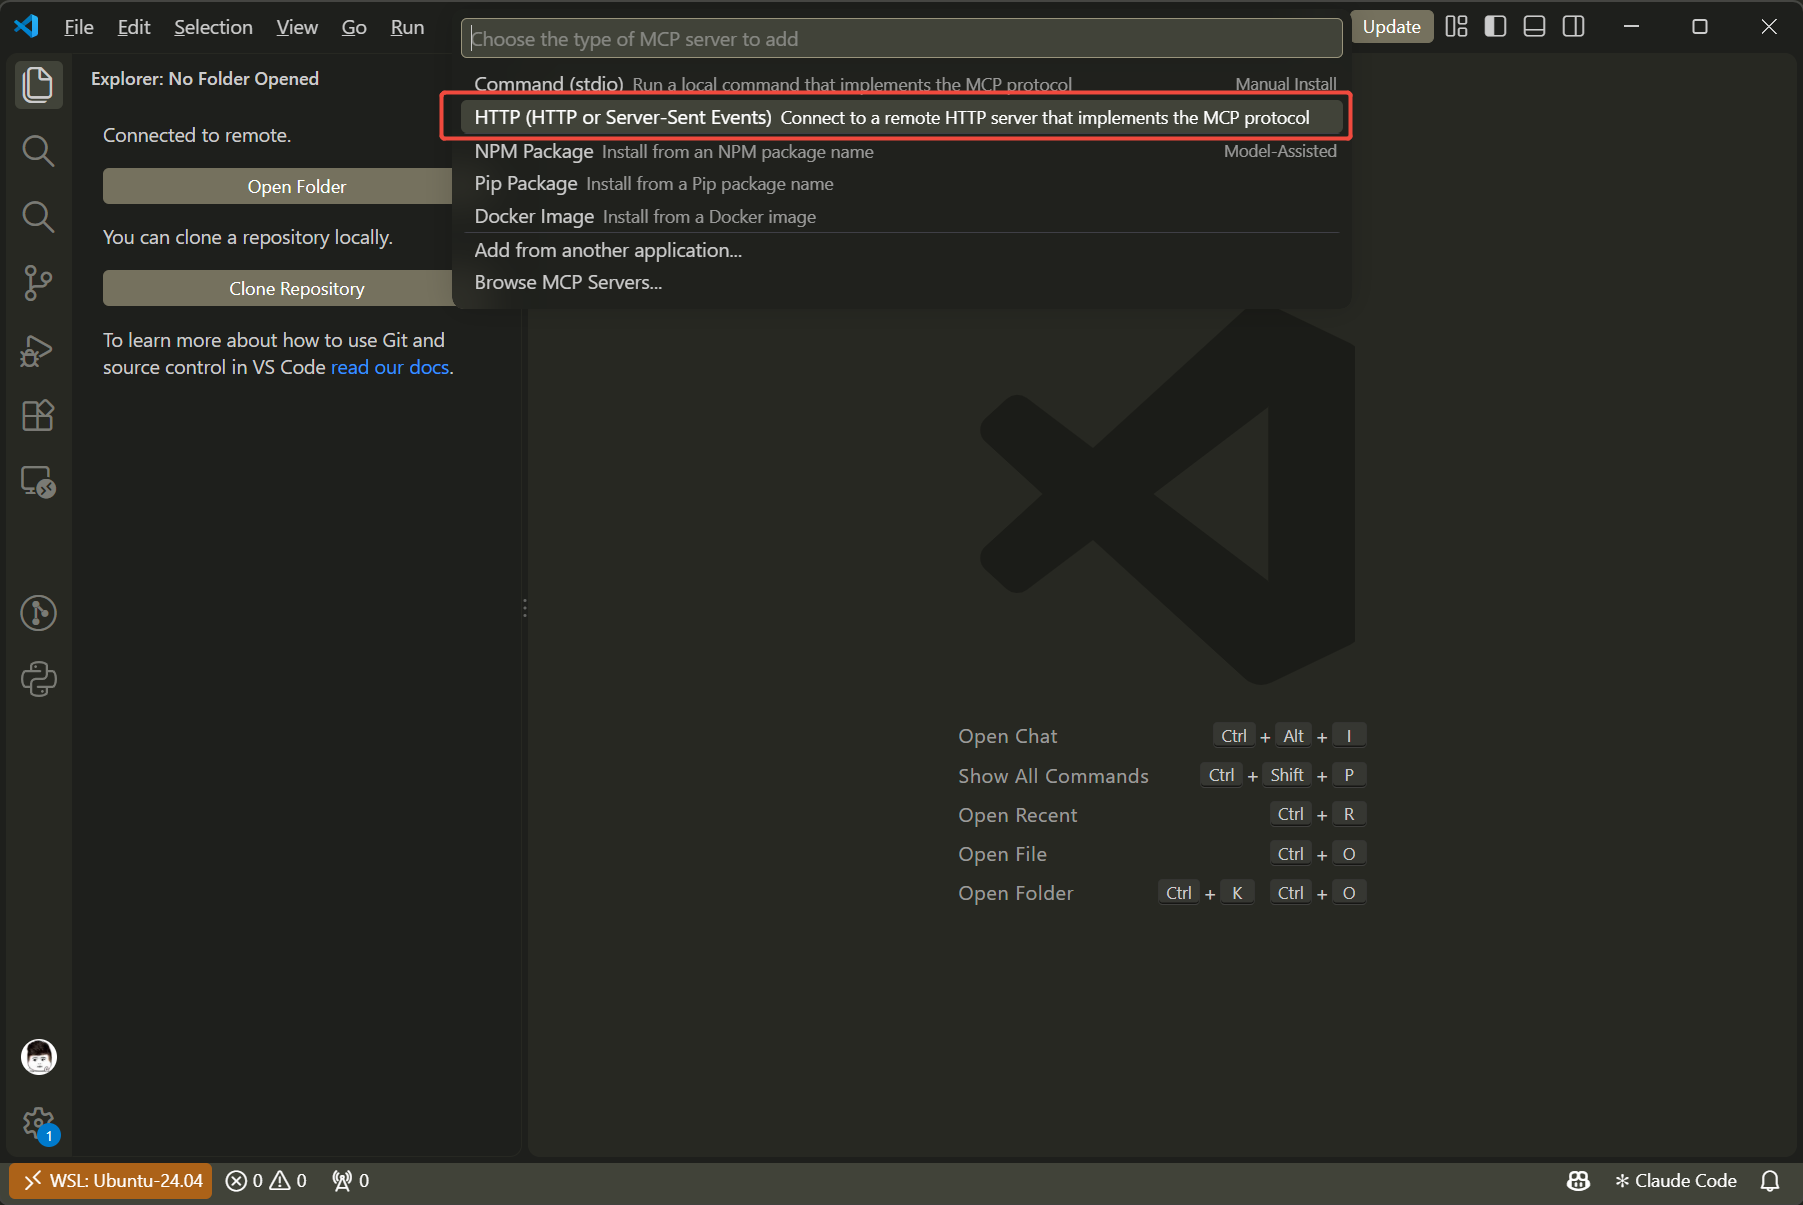Open the Run menu
Screen dimensions: 1803x1205
[x=407, y=27]
